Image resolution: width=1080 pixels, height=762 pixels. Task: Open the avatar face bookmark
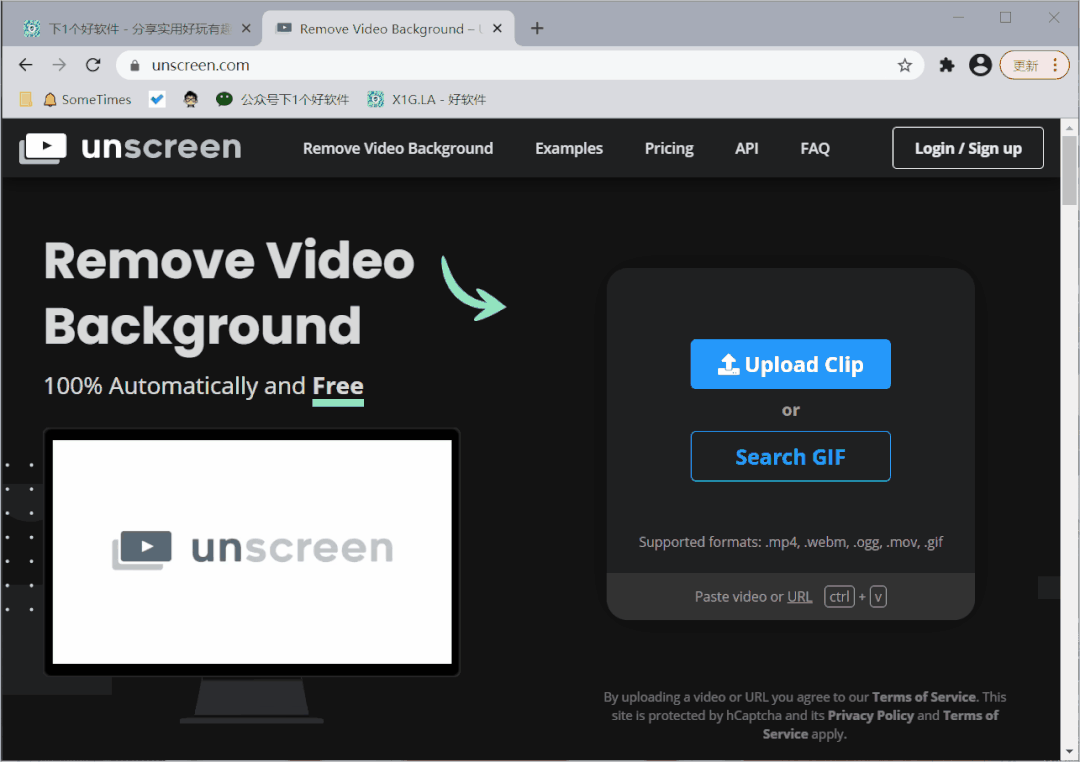pos(191,99)
